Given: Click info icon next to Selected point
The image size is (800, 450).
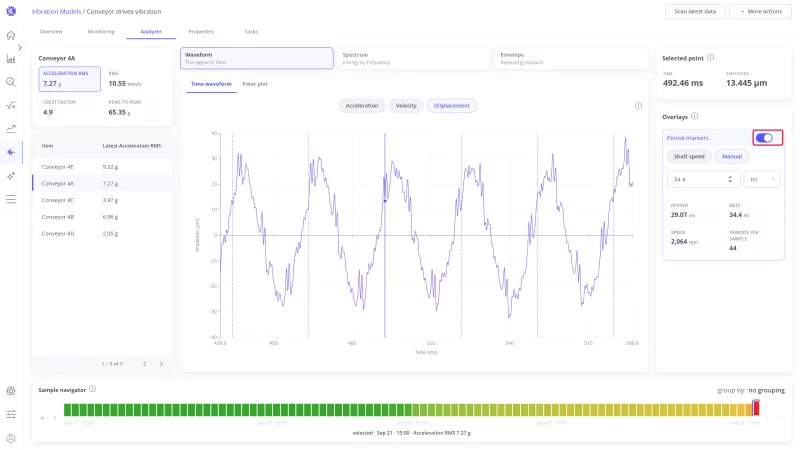Looking at the screenshot, I should [710, 58].
